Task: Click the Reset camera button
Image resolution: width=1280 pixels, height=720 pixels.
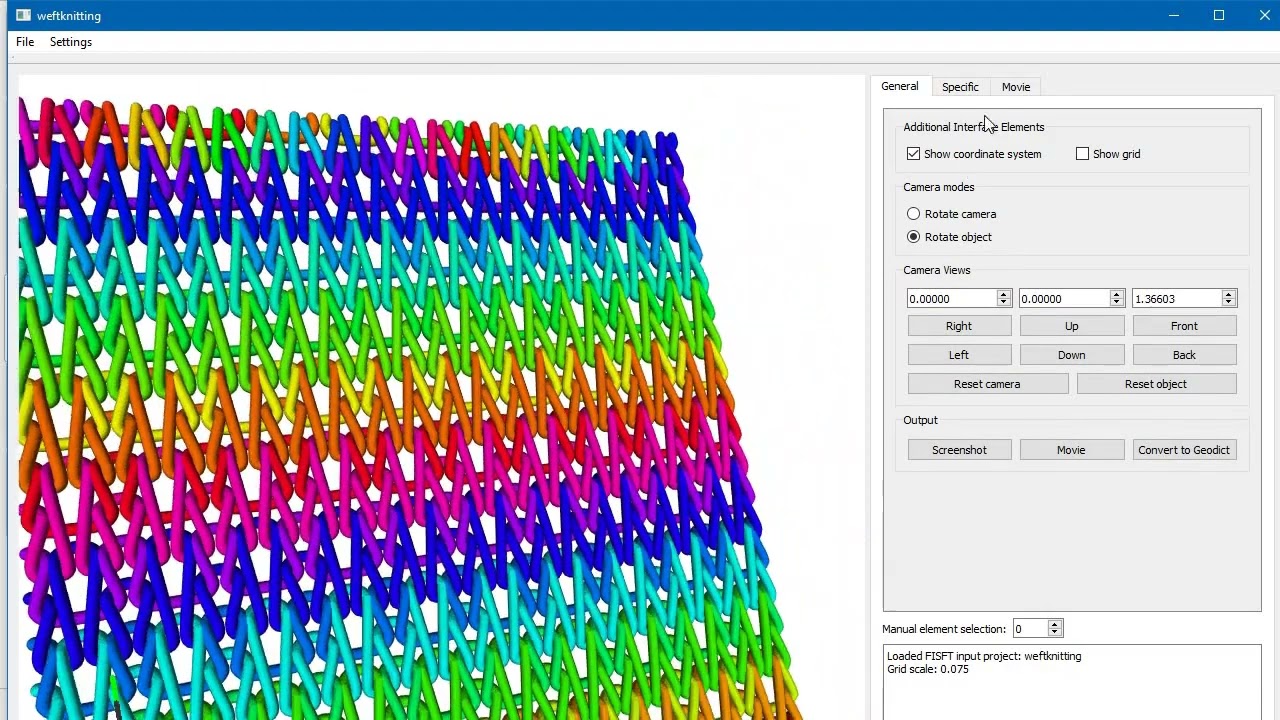Action: point(988,384)
